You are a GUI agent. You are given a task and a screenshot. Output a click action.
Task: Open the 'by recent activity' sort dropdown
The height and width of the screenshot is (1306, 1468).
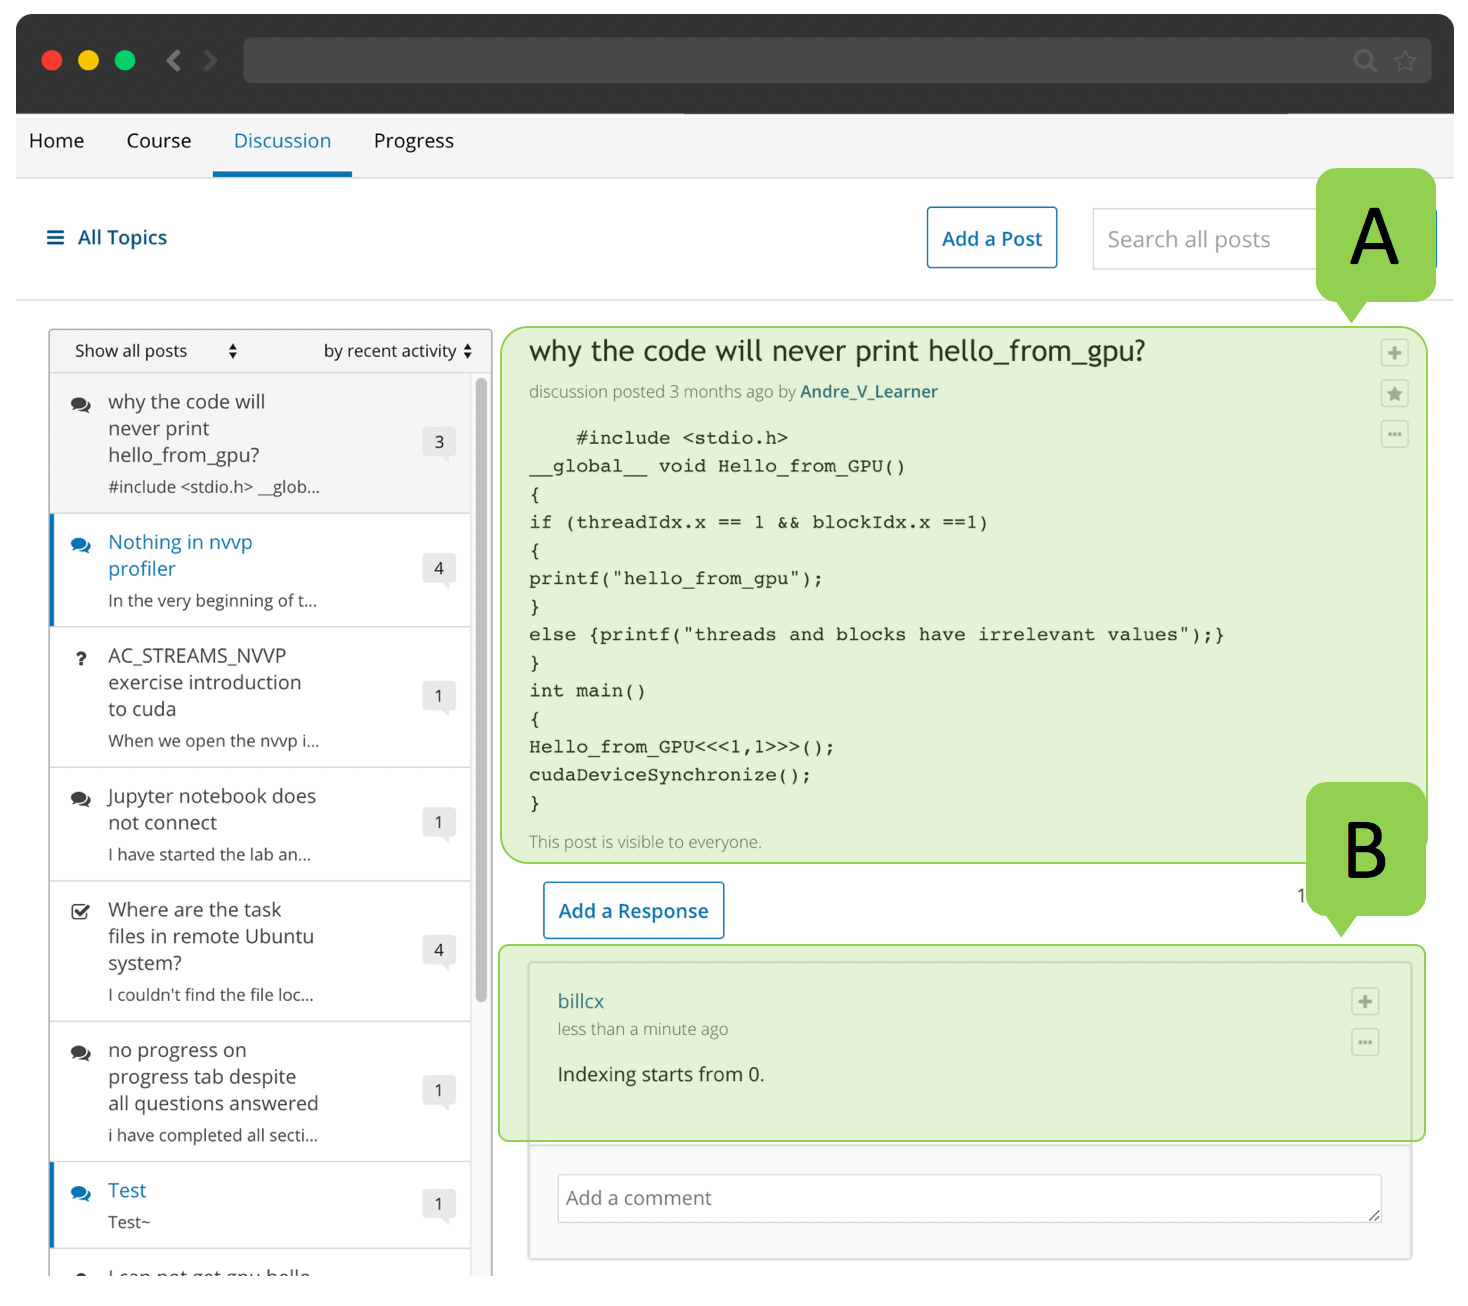(397, 351)
